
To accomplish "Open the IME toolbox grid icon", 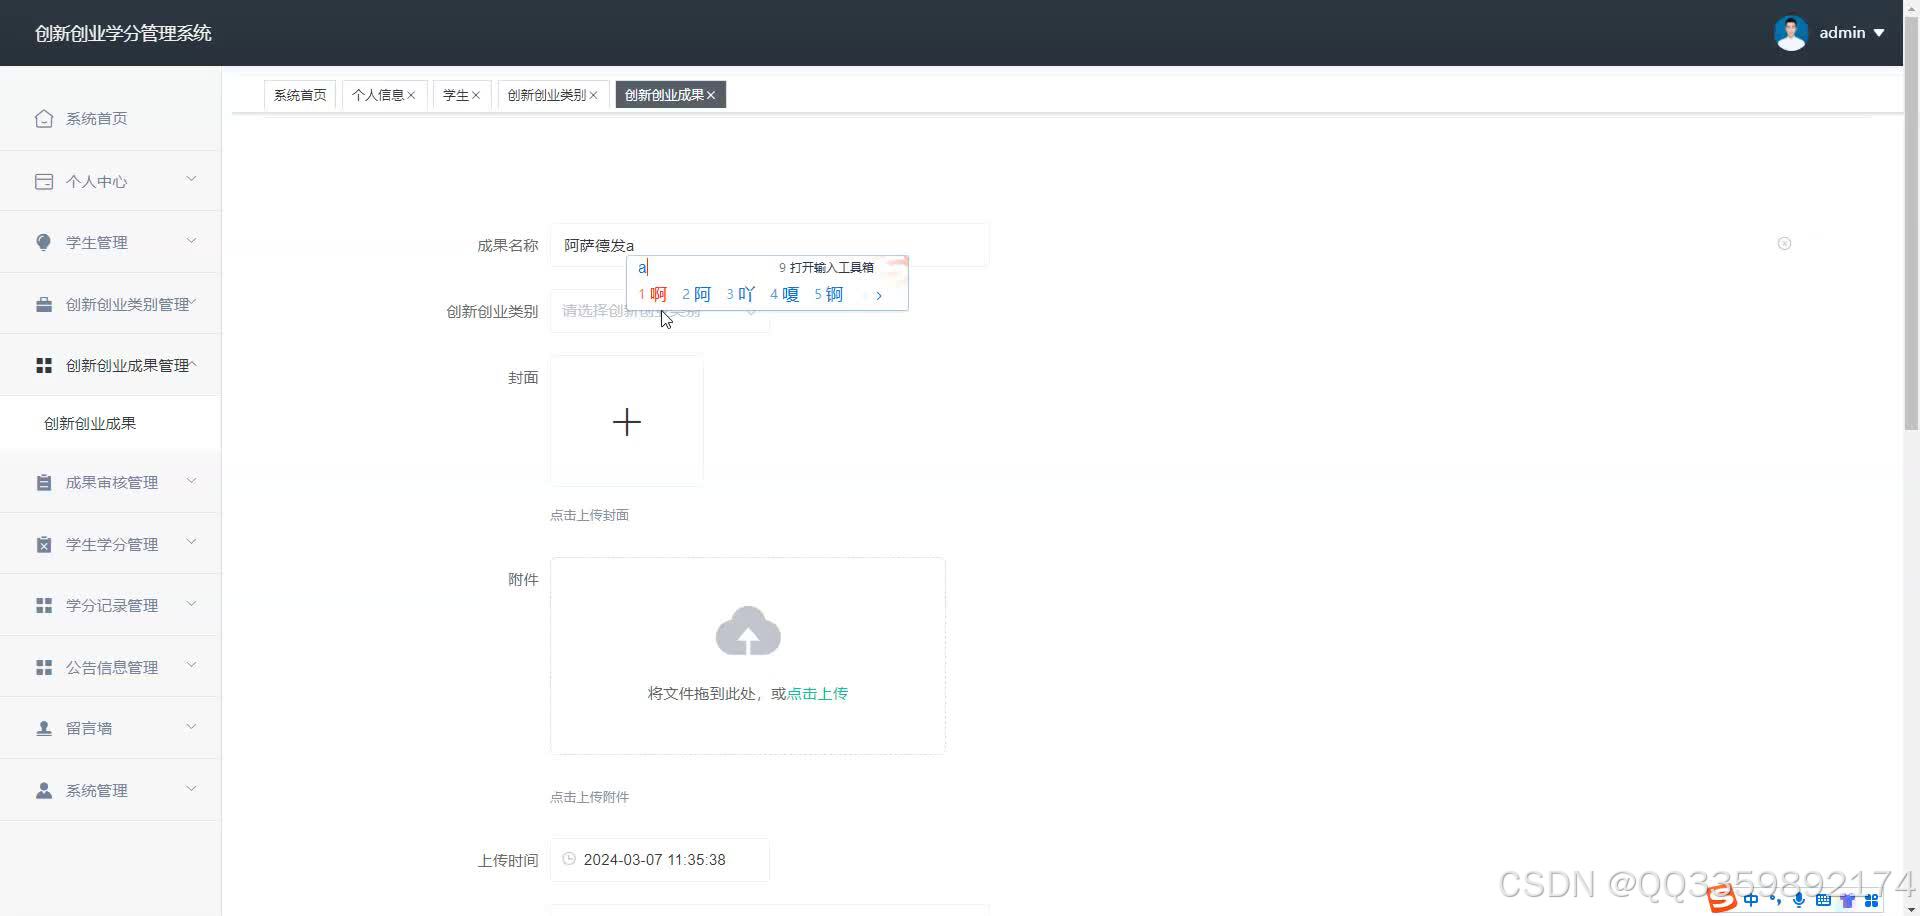I will (1871, 900).
